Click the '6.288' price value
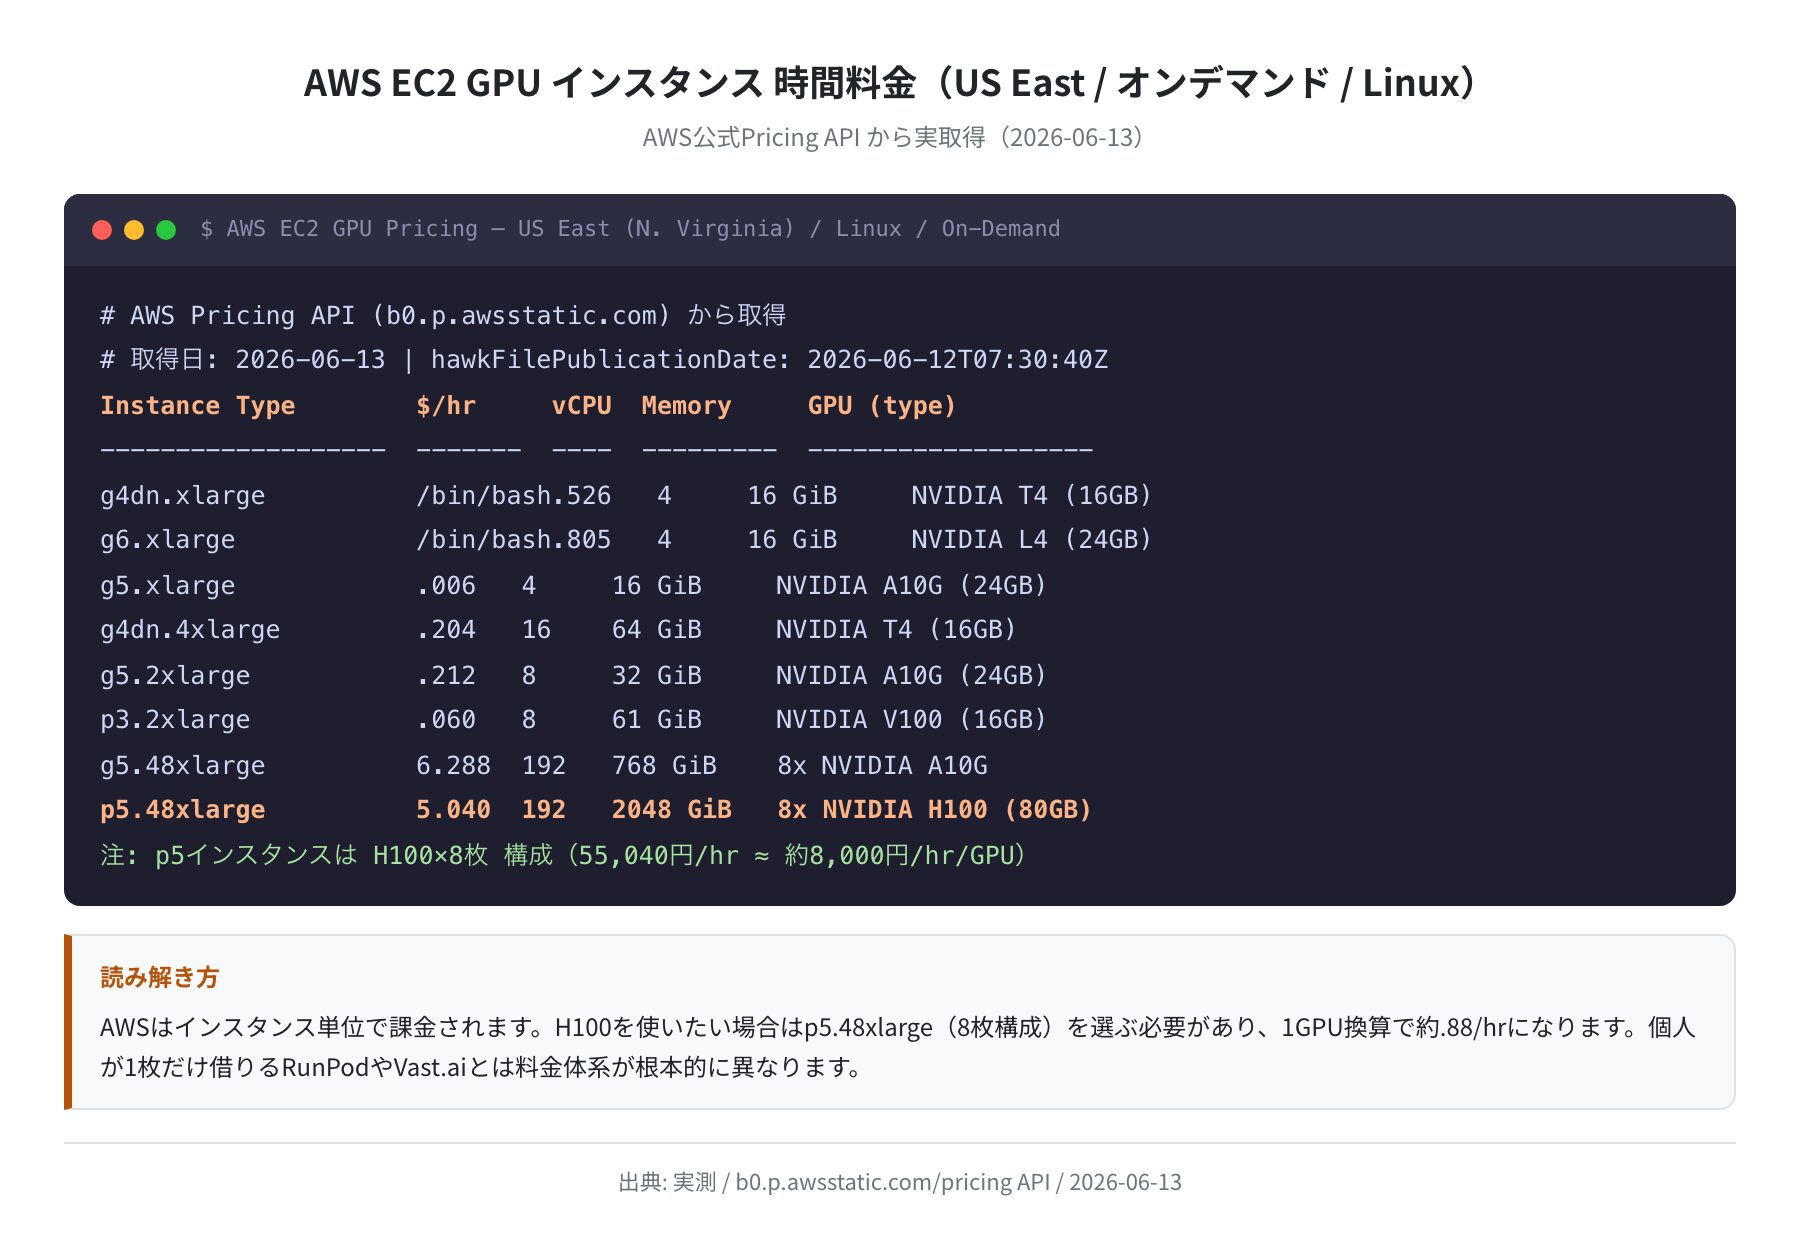1800x1236 pixels. click(x=454, y=765)
